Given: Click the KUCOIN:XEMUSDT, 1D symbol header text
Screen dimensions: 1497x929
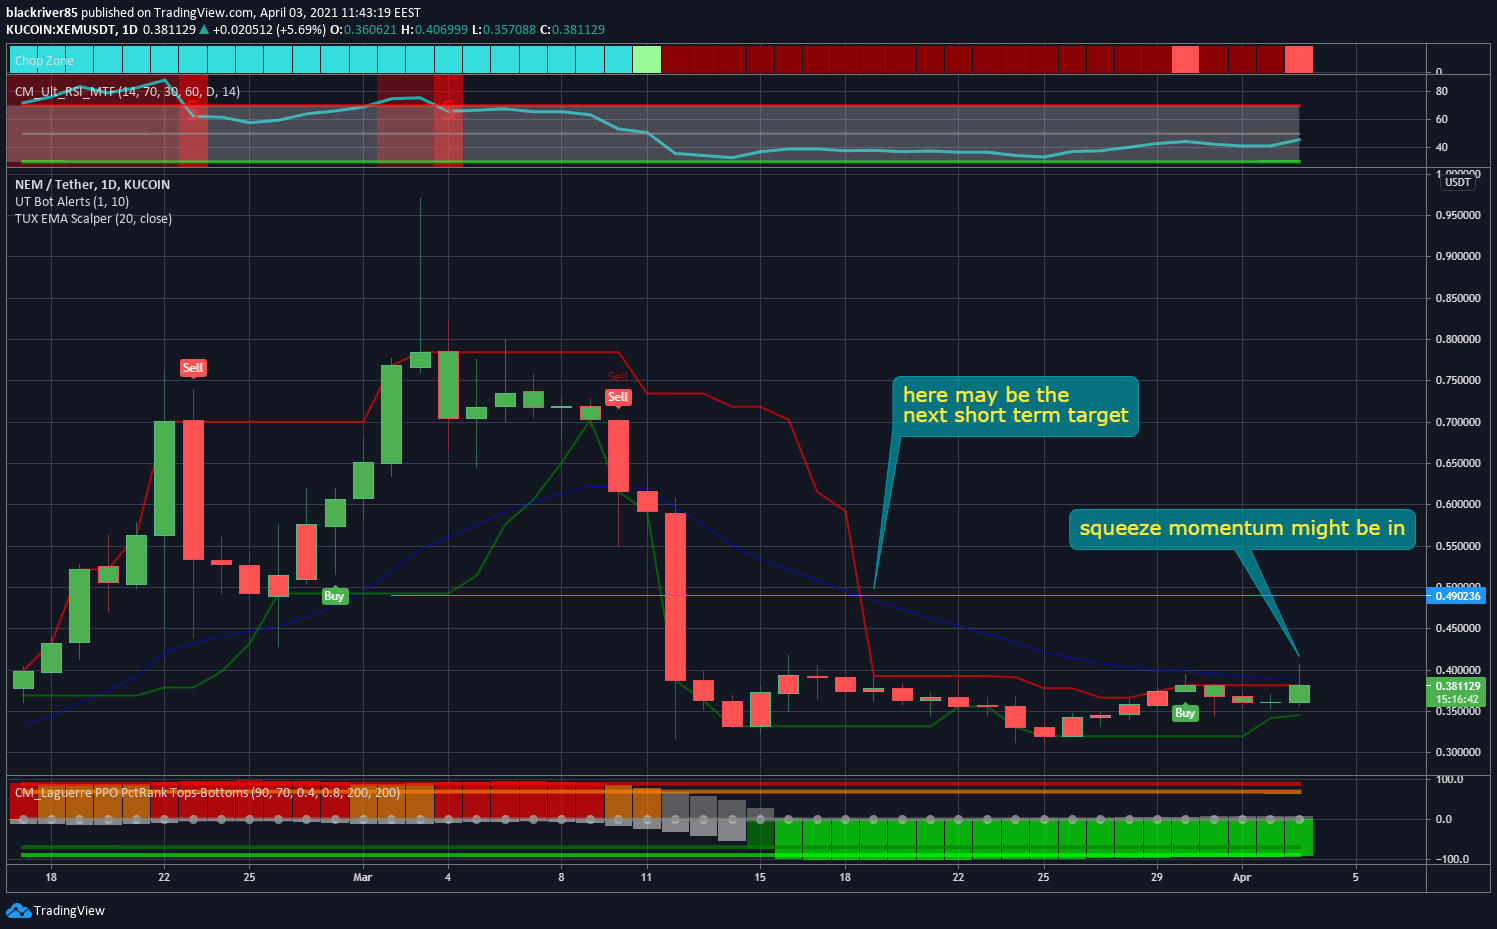Looking at the screenshot, I should (x=72, y=30).
